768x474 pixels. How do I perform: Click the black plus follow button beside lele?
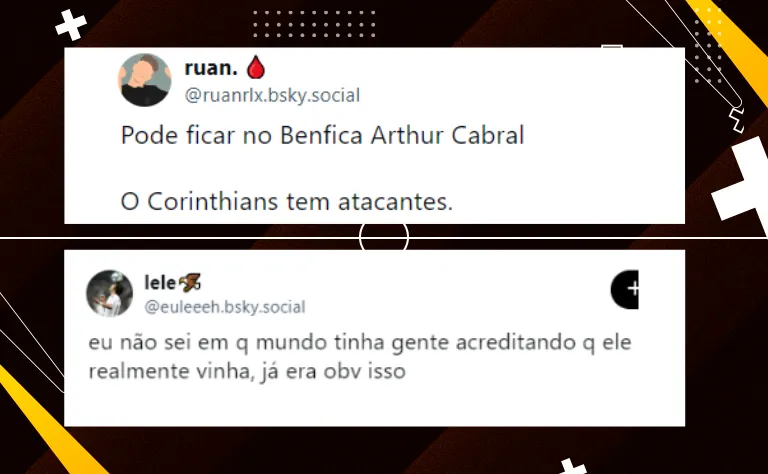coord(625,289)
